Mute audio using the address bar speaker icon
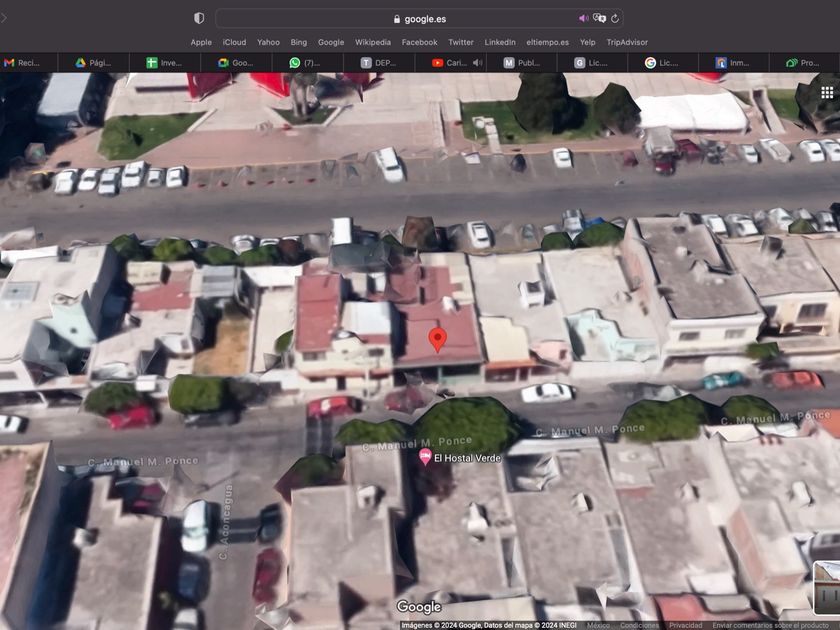Screen dimensions: 840x630 (583, 18)
